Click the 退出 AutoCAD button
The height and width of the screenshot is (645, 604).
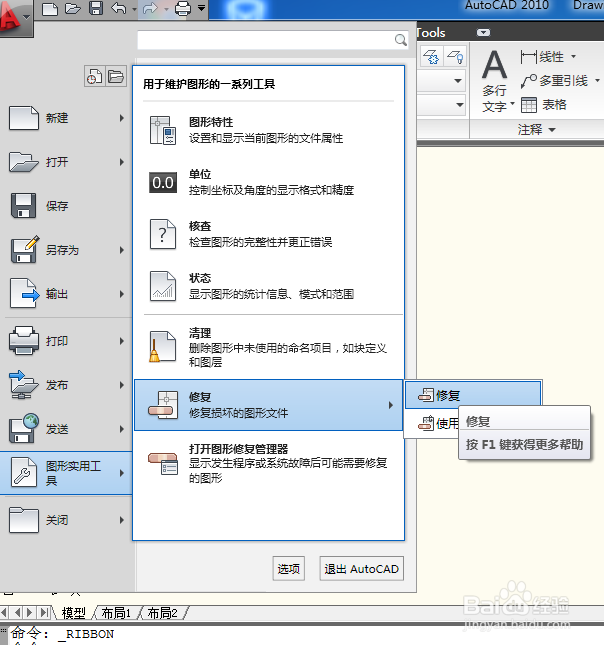[x=362, y=568]
